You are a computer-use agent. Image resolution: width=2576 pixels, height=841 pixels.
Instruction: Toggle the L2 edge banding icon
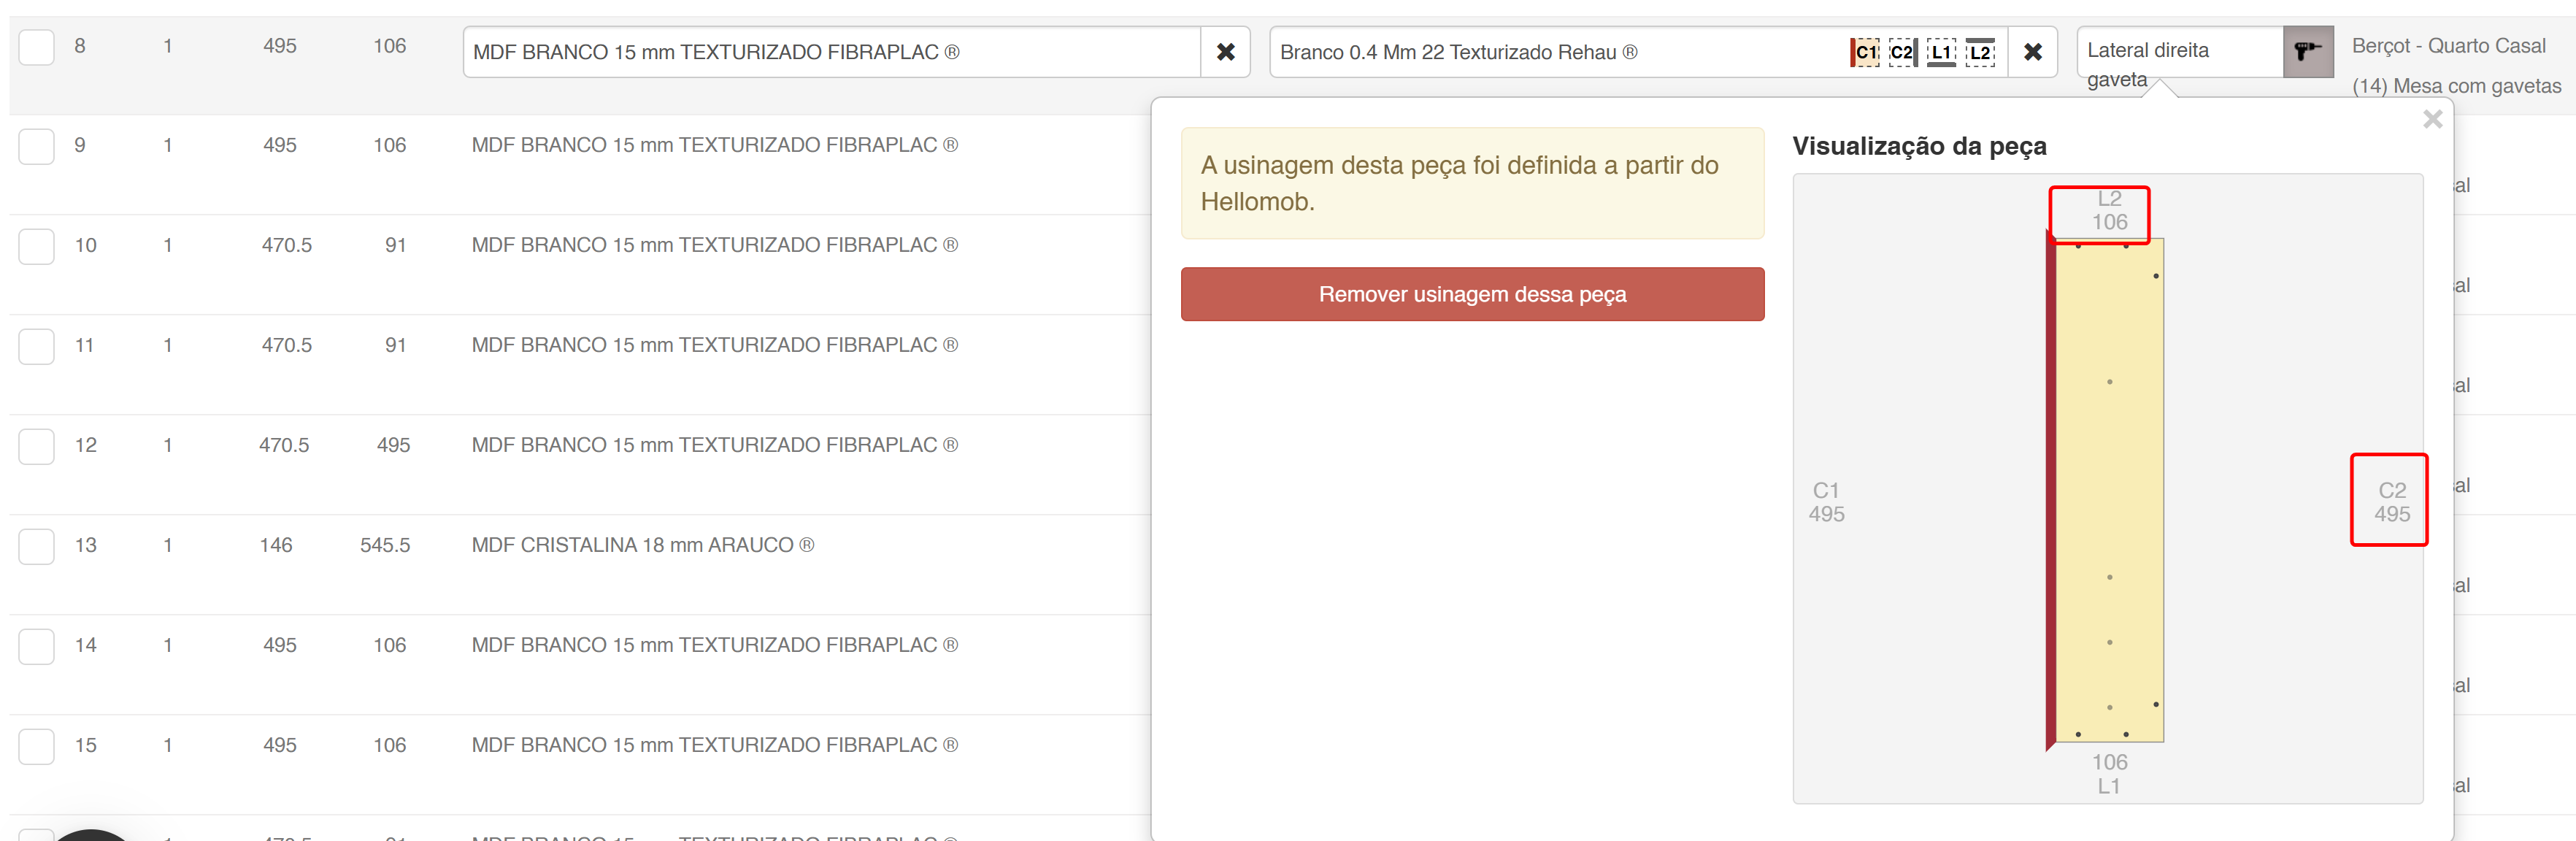click(x=1980, y=52)
